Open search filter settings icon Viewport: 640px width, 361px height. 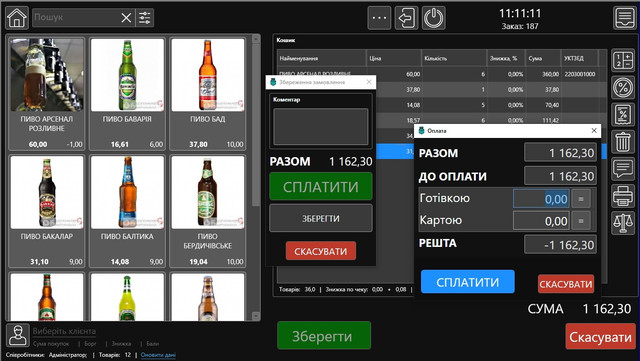pyautogui.click(x=144, y=18)
